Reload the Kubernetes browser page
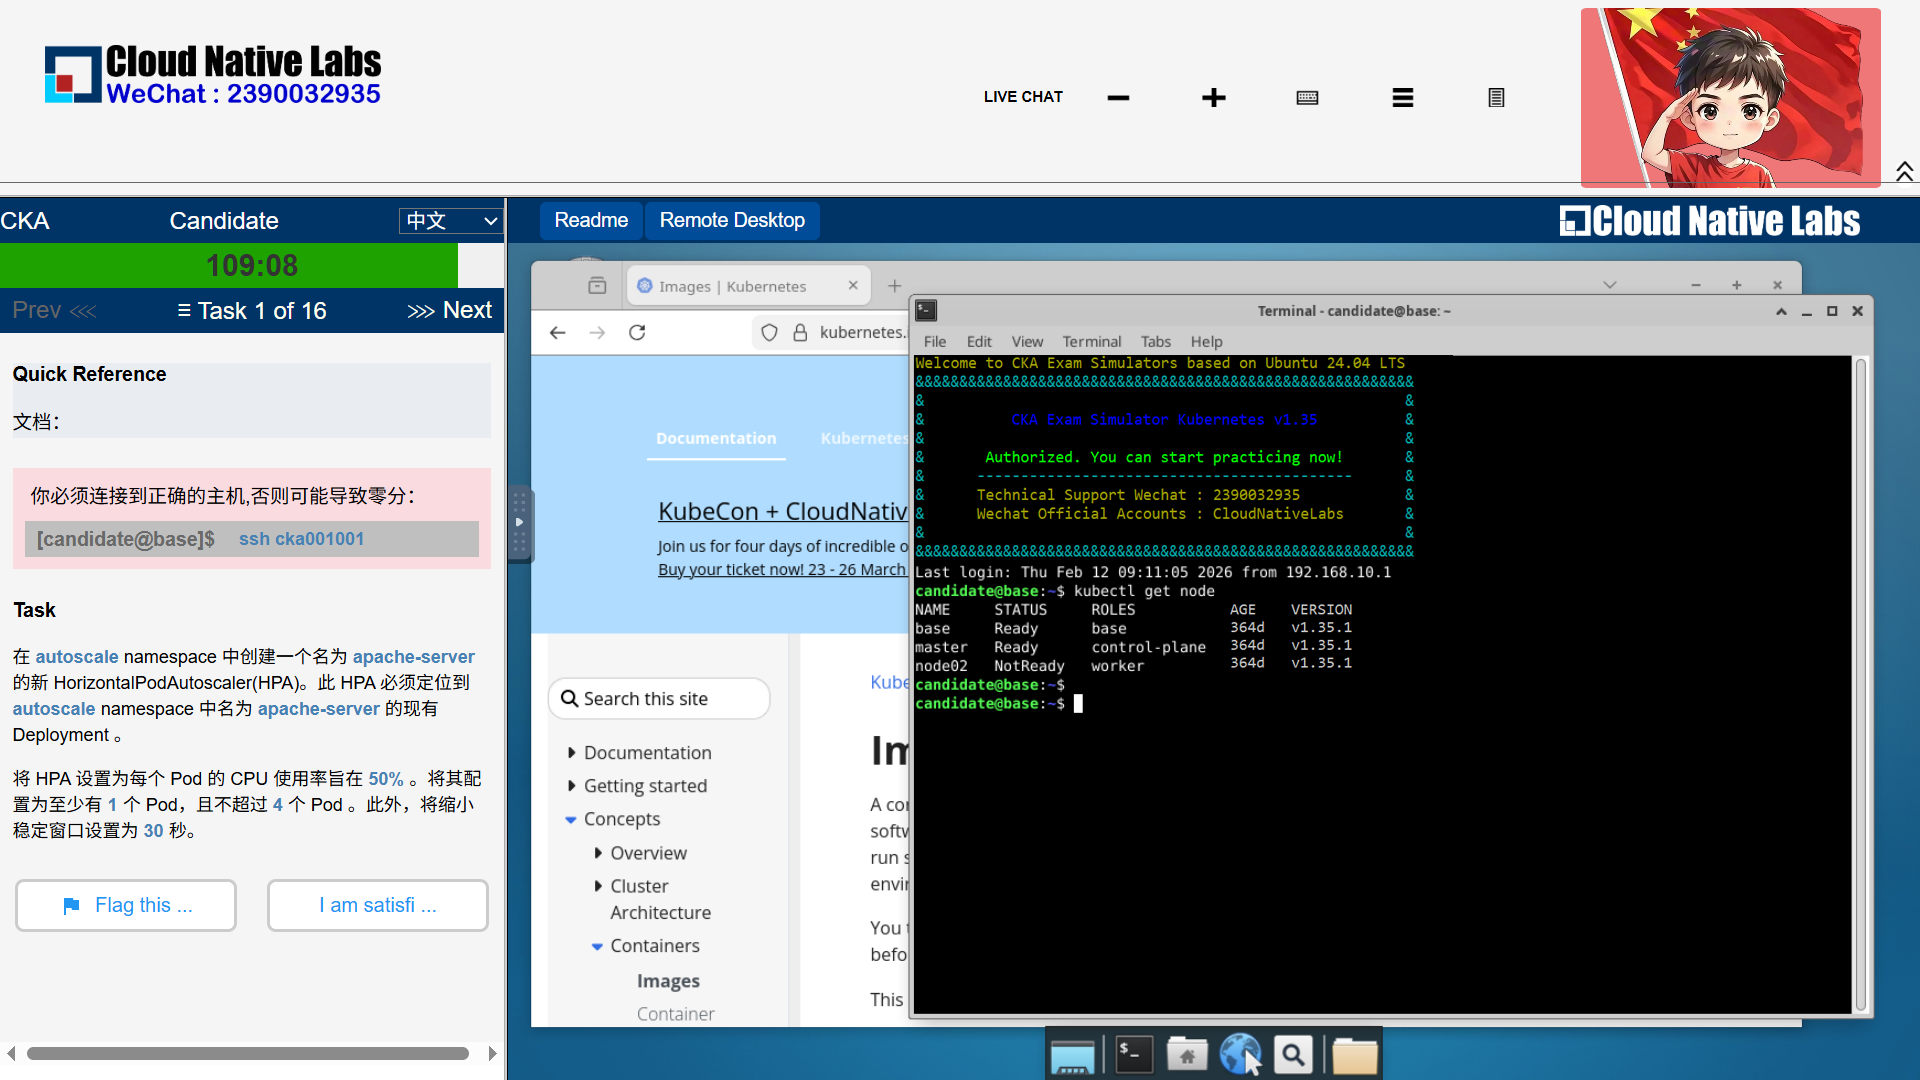This screenshot has height=1080, width=1920. click(x=637, y=332)
